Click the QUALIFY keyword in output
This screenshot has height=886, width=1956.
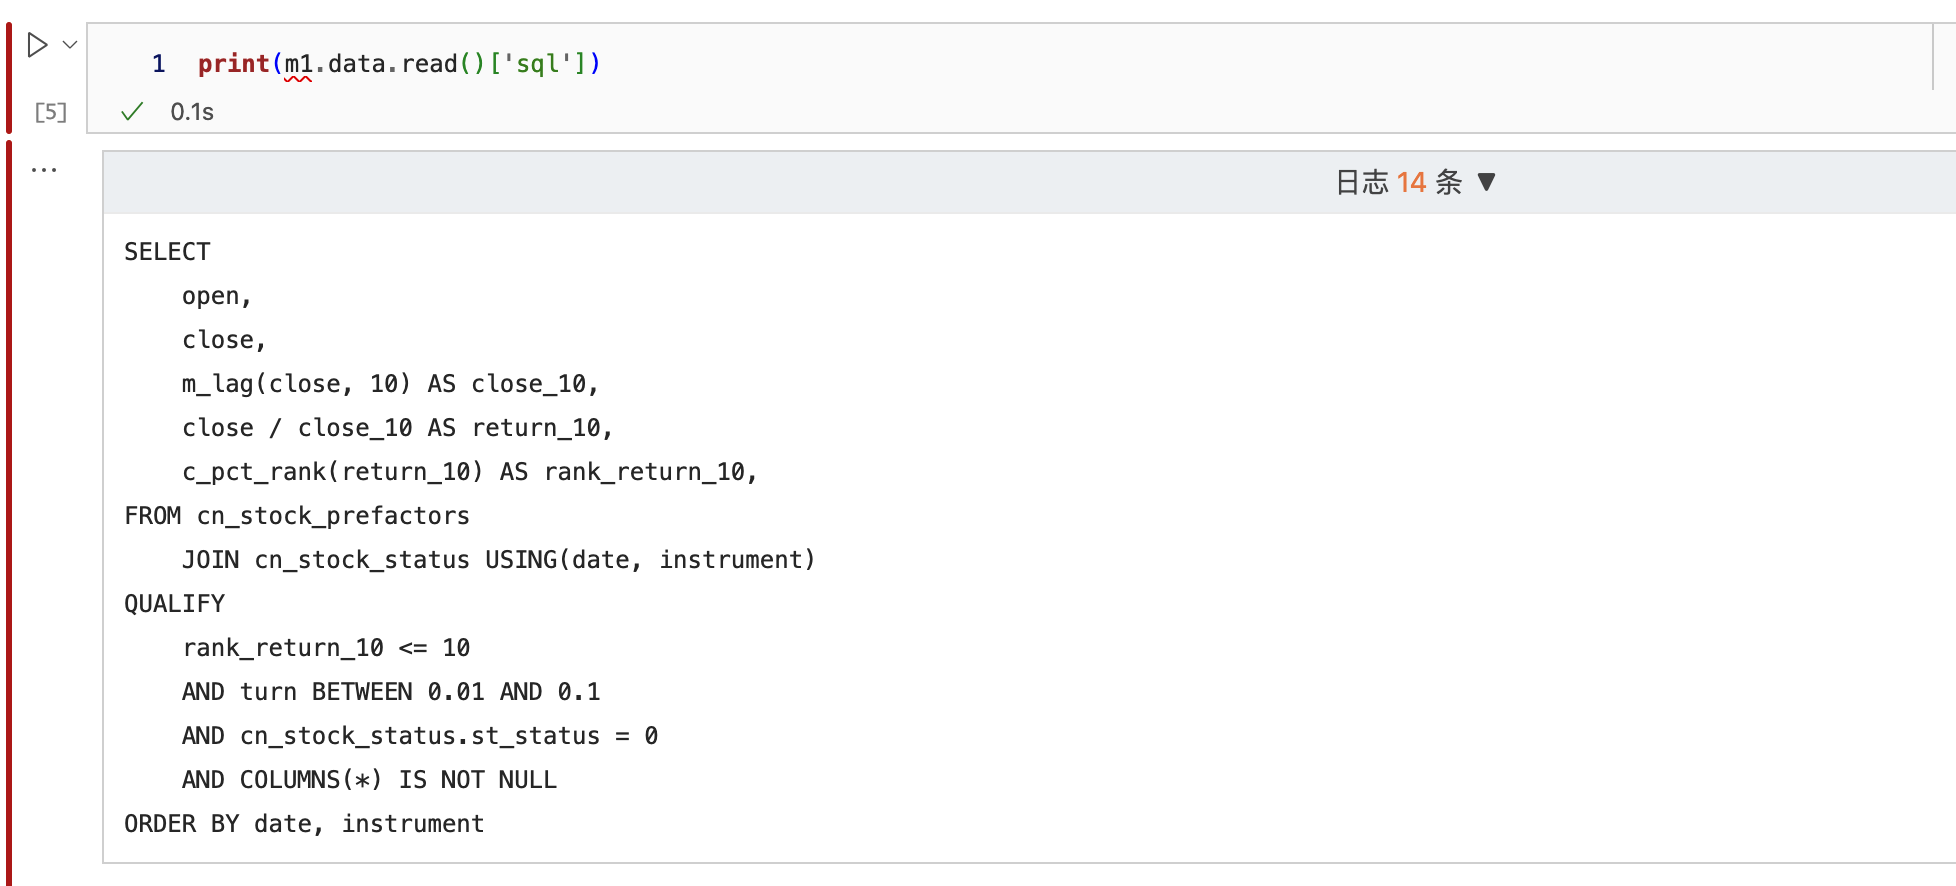pyautogui.click(x=174, y=604)
